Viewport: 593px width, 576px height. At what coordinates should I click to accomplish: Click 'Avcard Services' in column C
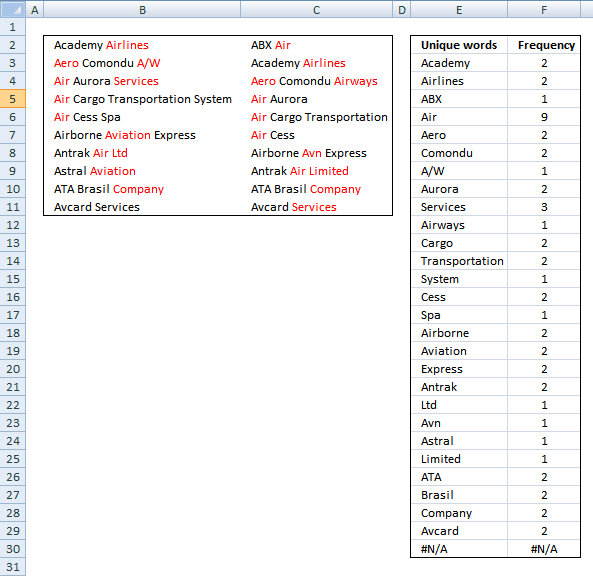coord(317,207)
